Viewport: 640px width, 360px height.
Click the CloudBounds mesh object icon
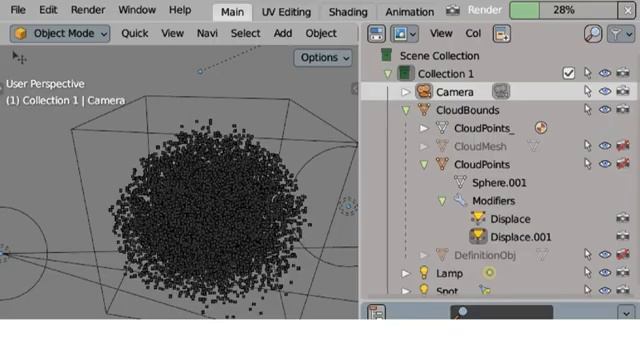pyautogui.click(x=424, y=109)
